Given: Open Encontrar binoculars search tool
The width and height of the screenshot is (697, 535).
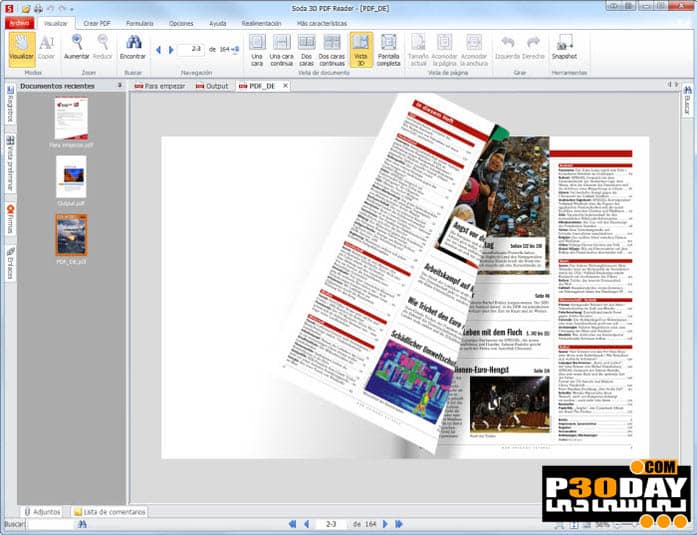Looking at the screenshot, I should click(x=133, y=48).
